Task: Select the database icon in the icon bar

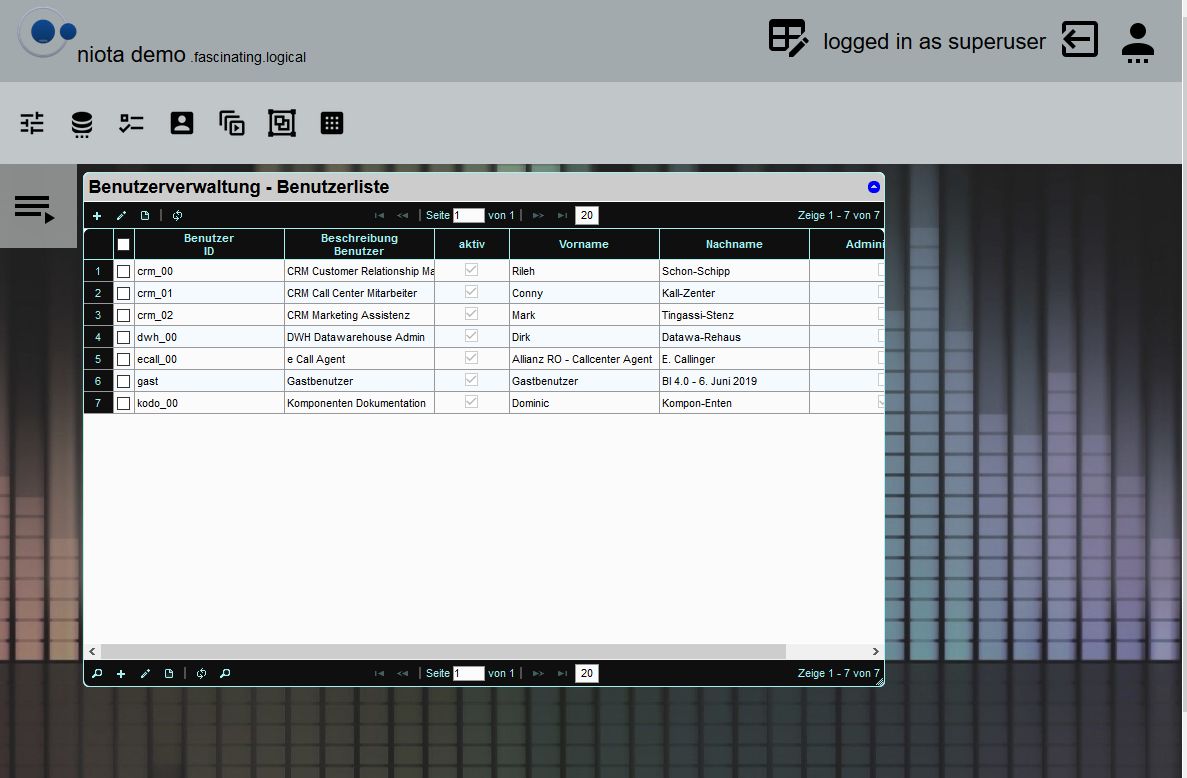Action: pos(81,122)
